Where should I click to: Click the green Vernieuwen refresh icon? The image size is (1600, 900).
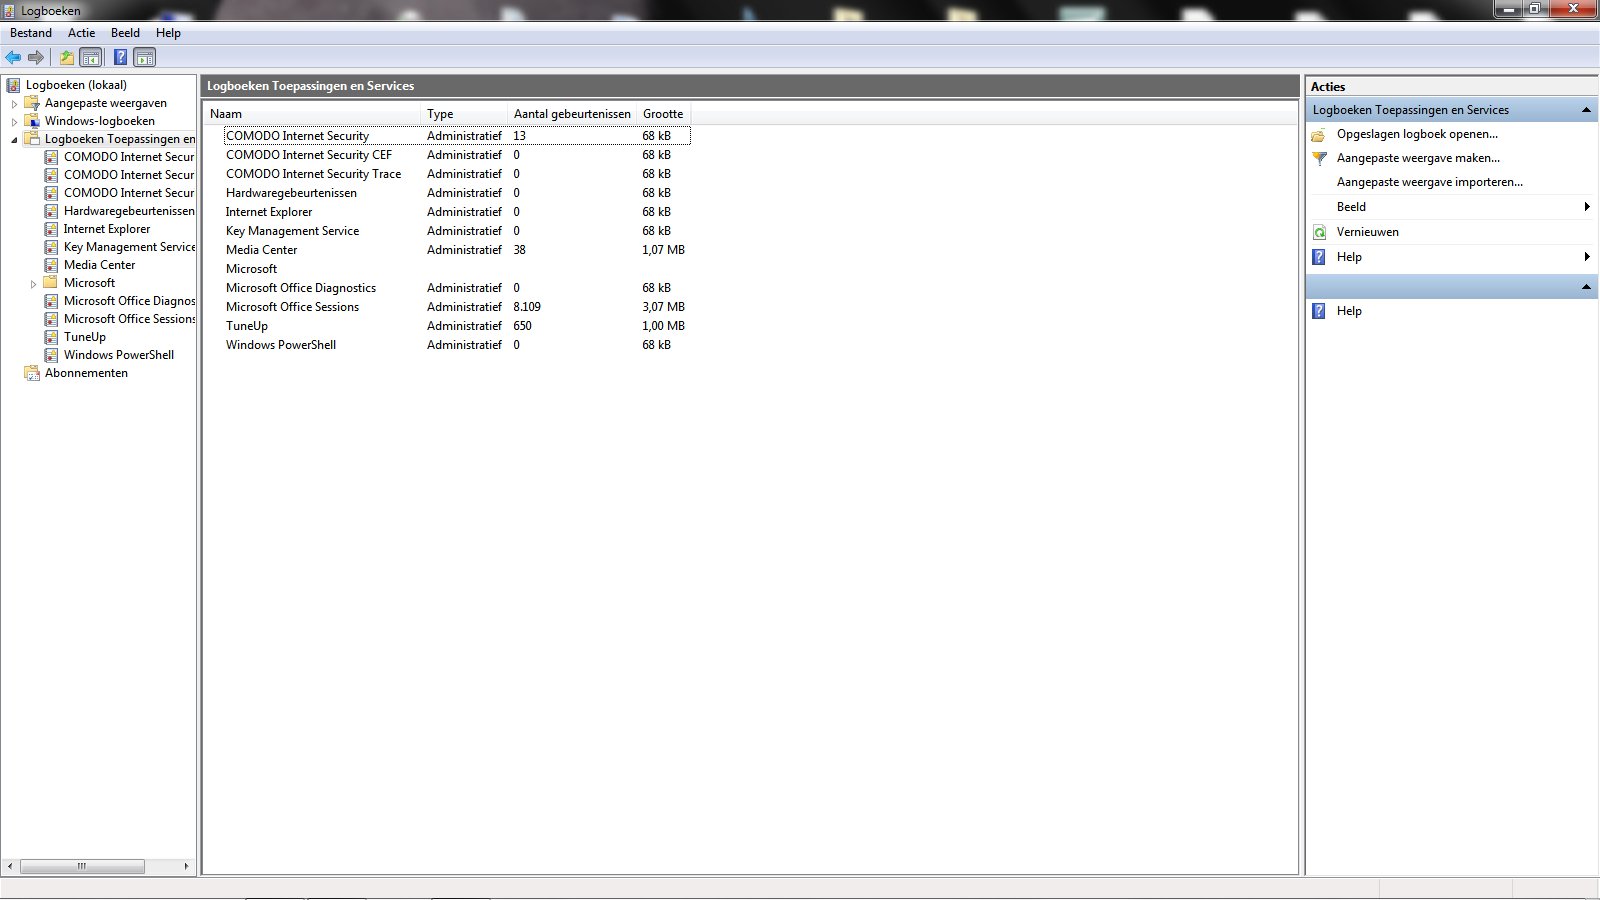coord(1319,232)
